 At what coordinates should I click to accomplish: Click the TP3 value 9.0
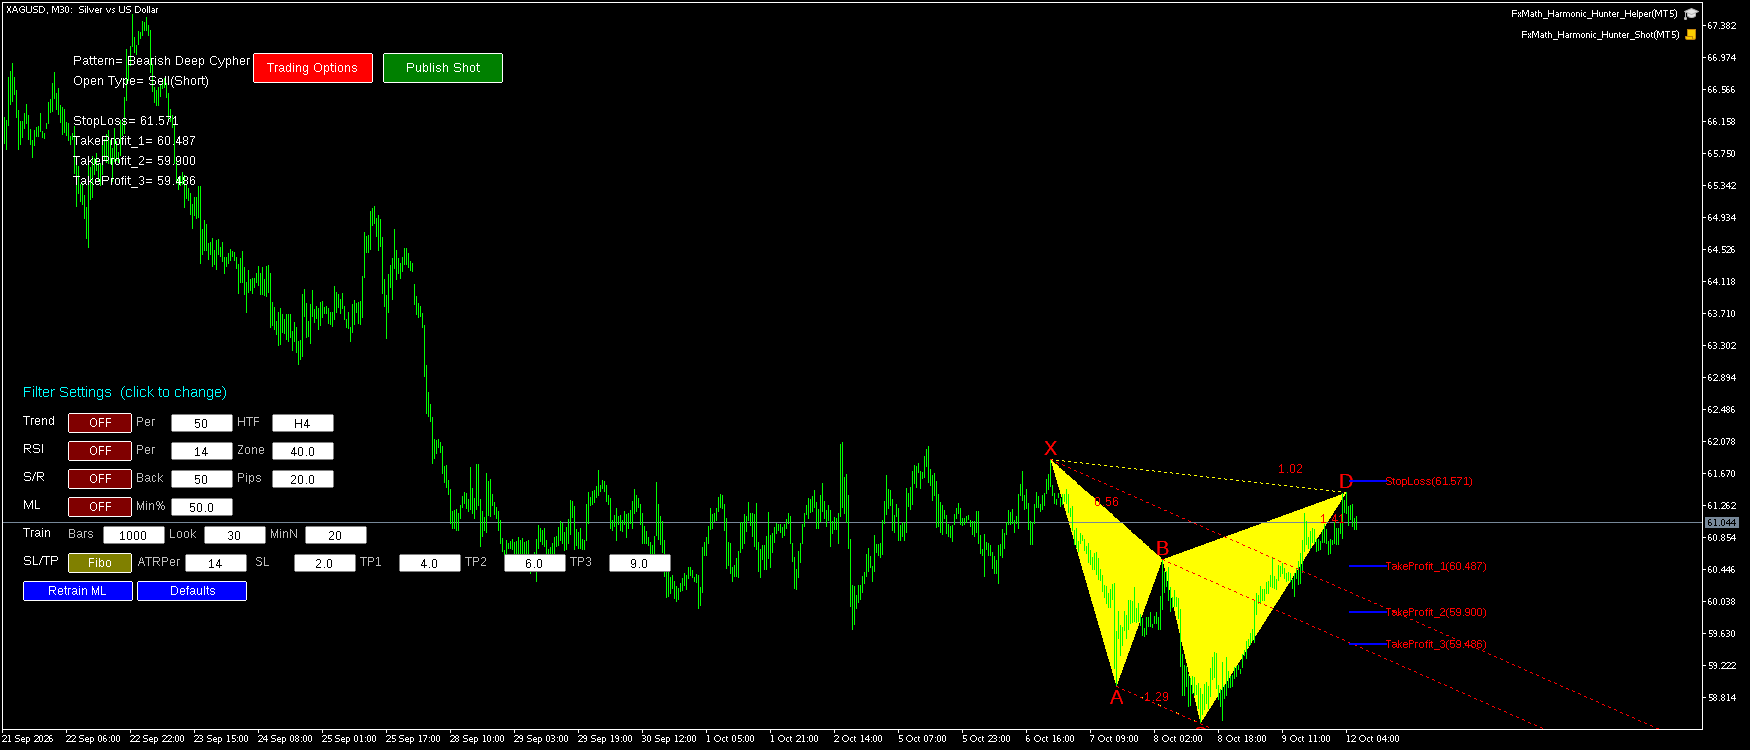pyautogui.click(x=640, y=563)
